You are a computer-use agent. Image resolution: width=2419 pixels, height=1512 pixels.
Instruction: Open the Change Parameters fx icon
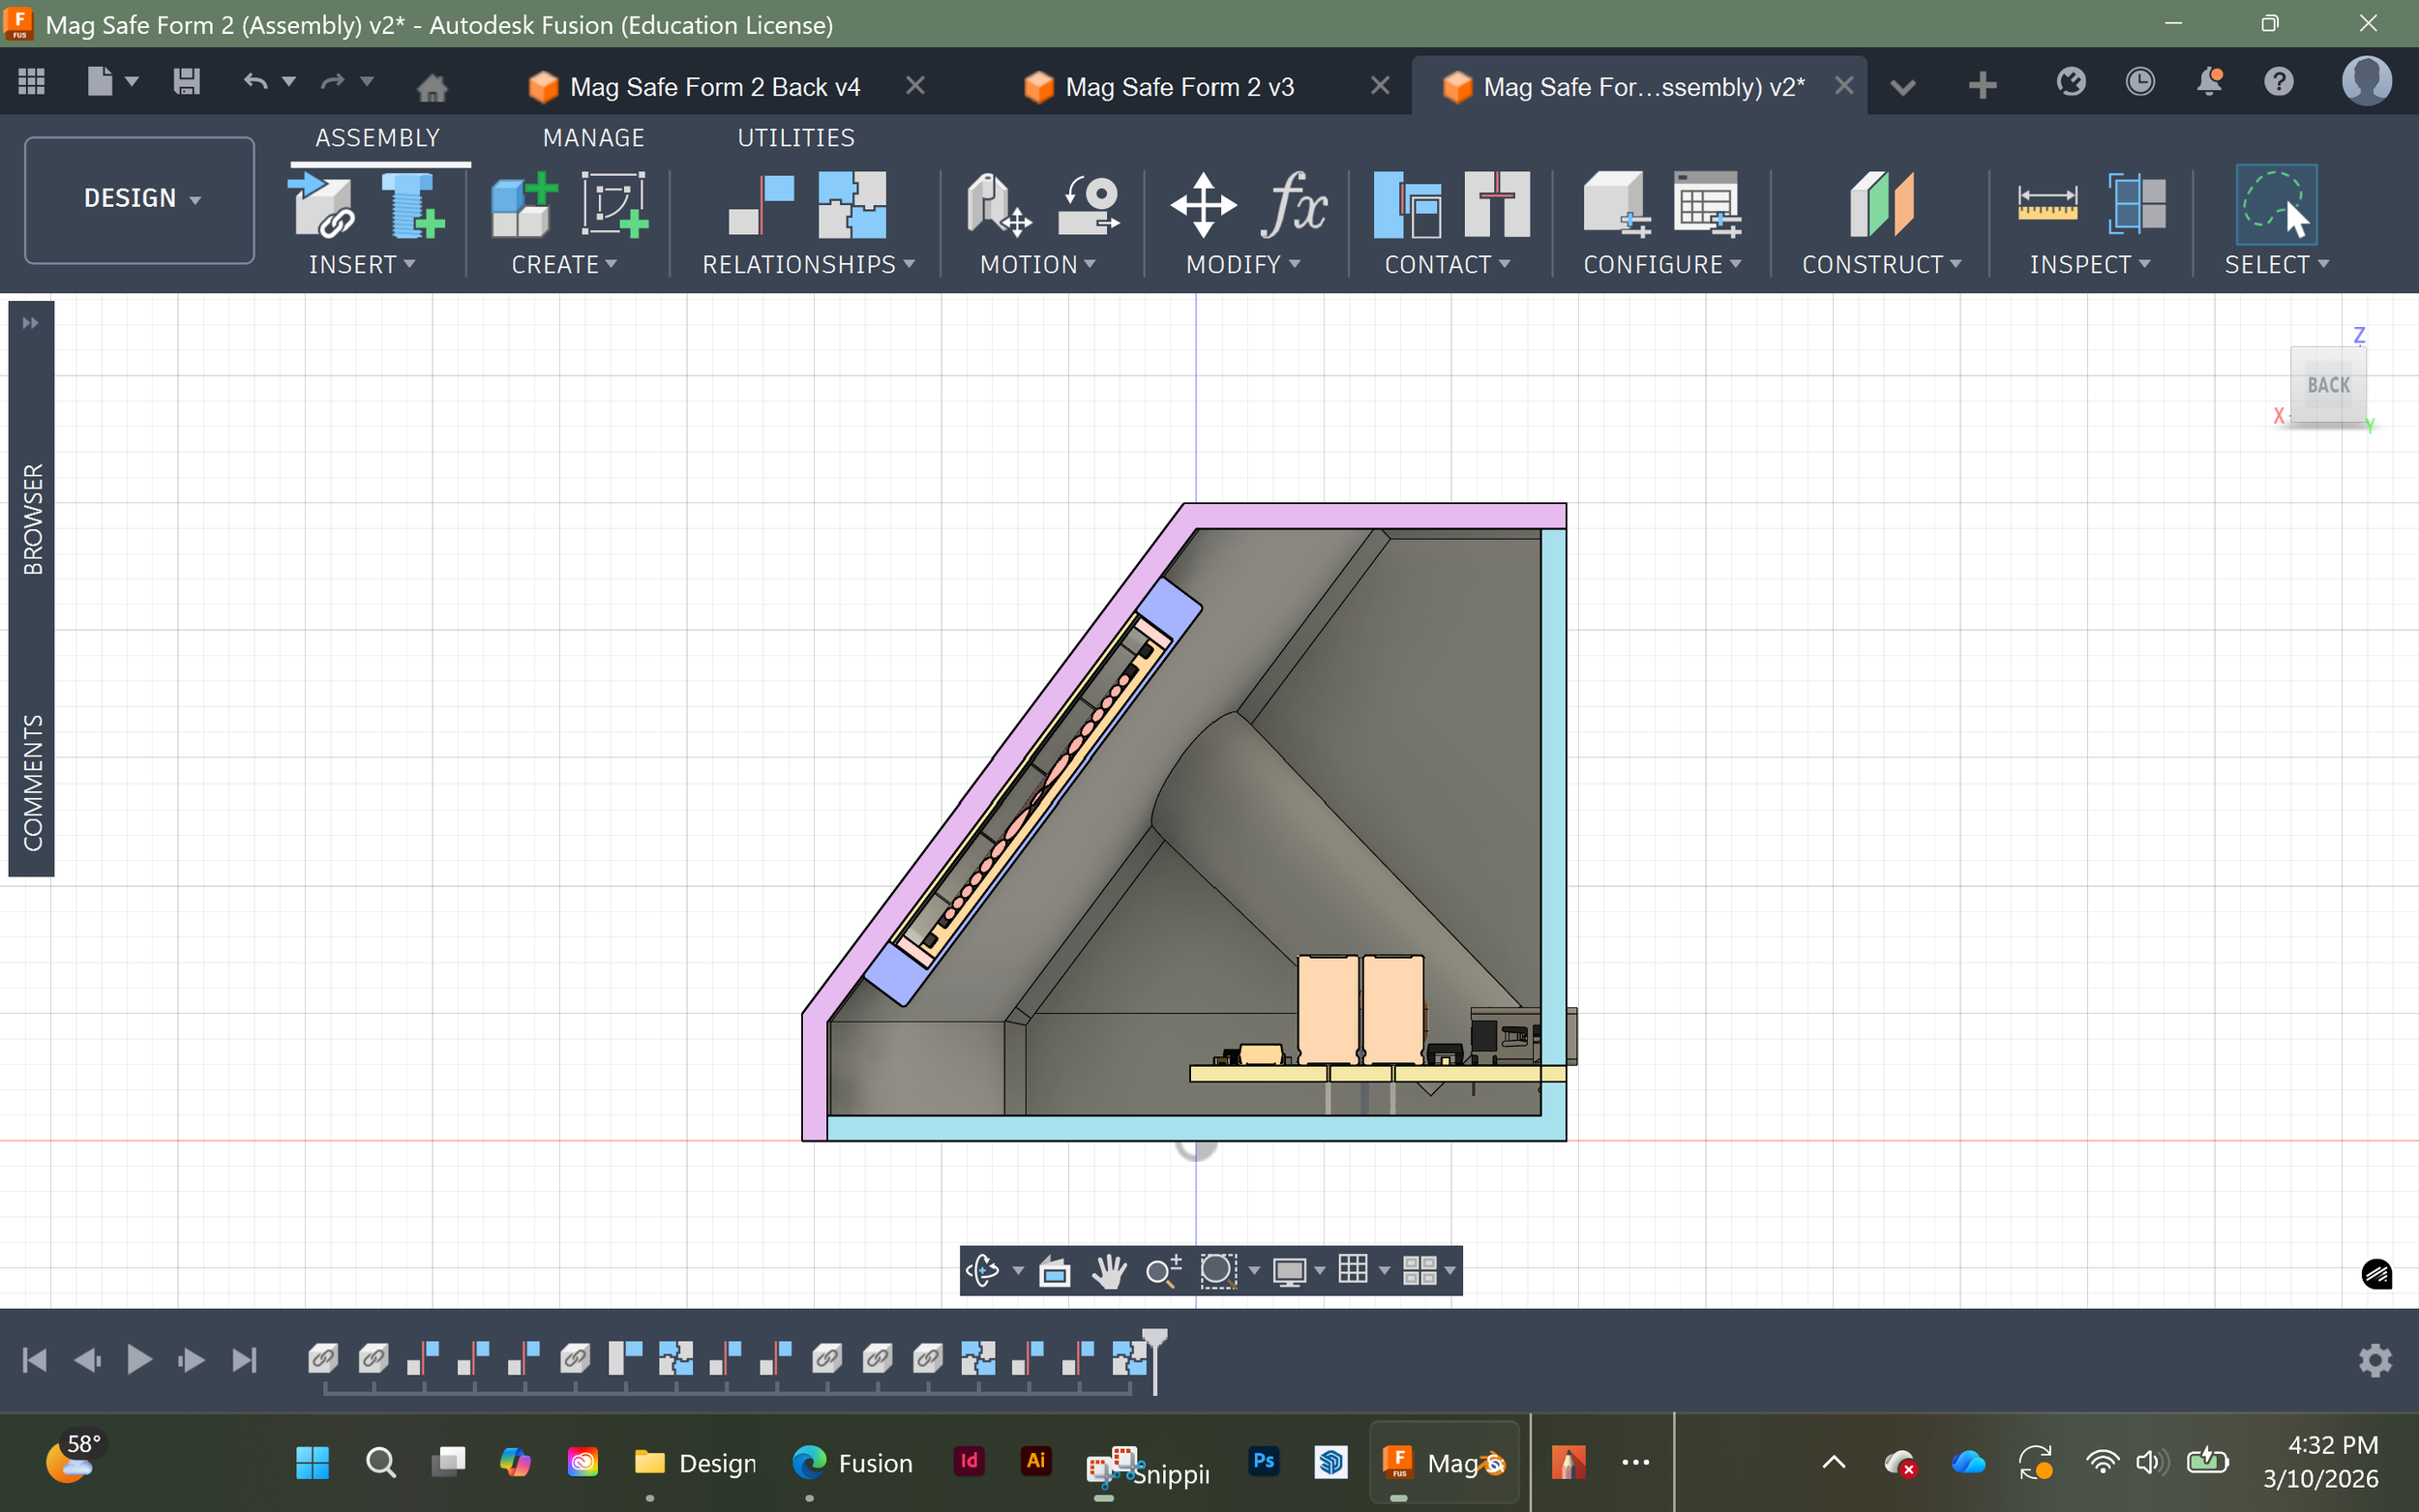tap(1294, 205)
